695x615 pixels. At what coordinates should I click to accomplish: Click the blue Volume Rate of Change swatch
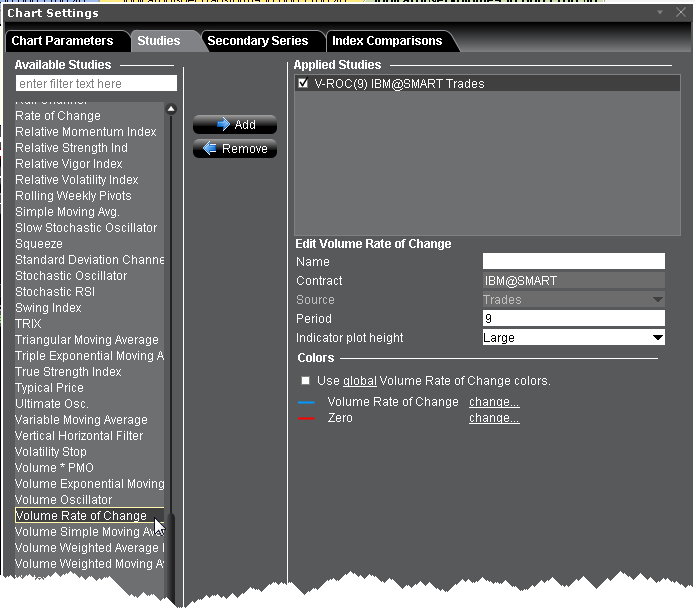pyautogui.click(x=306, y=403)
